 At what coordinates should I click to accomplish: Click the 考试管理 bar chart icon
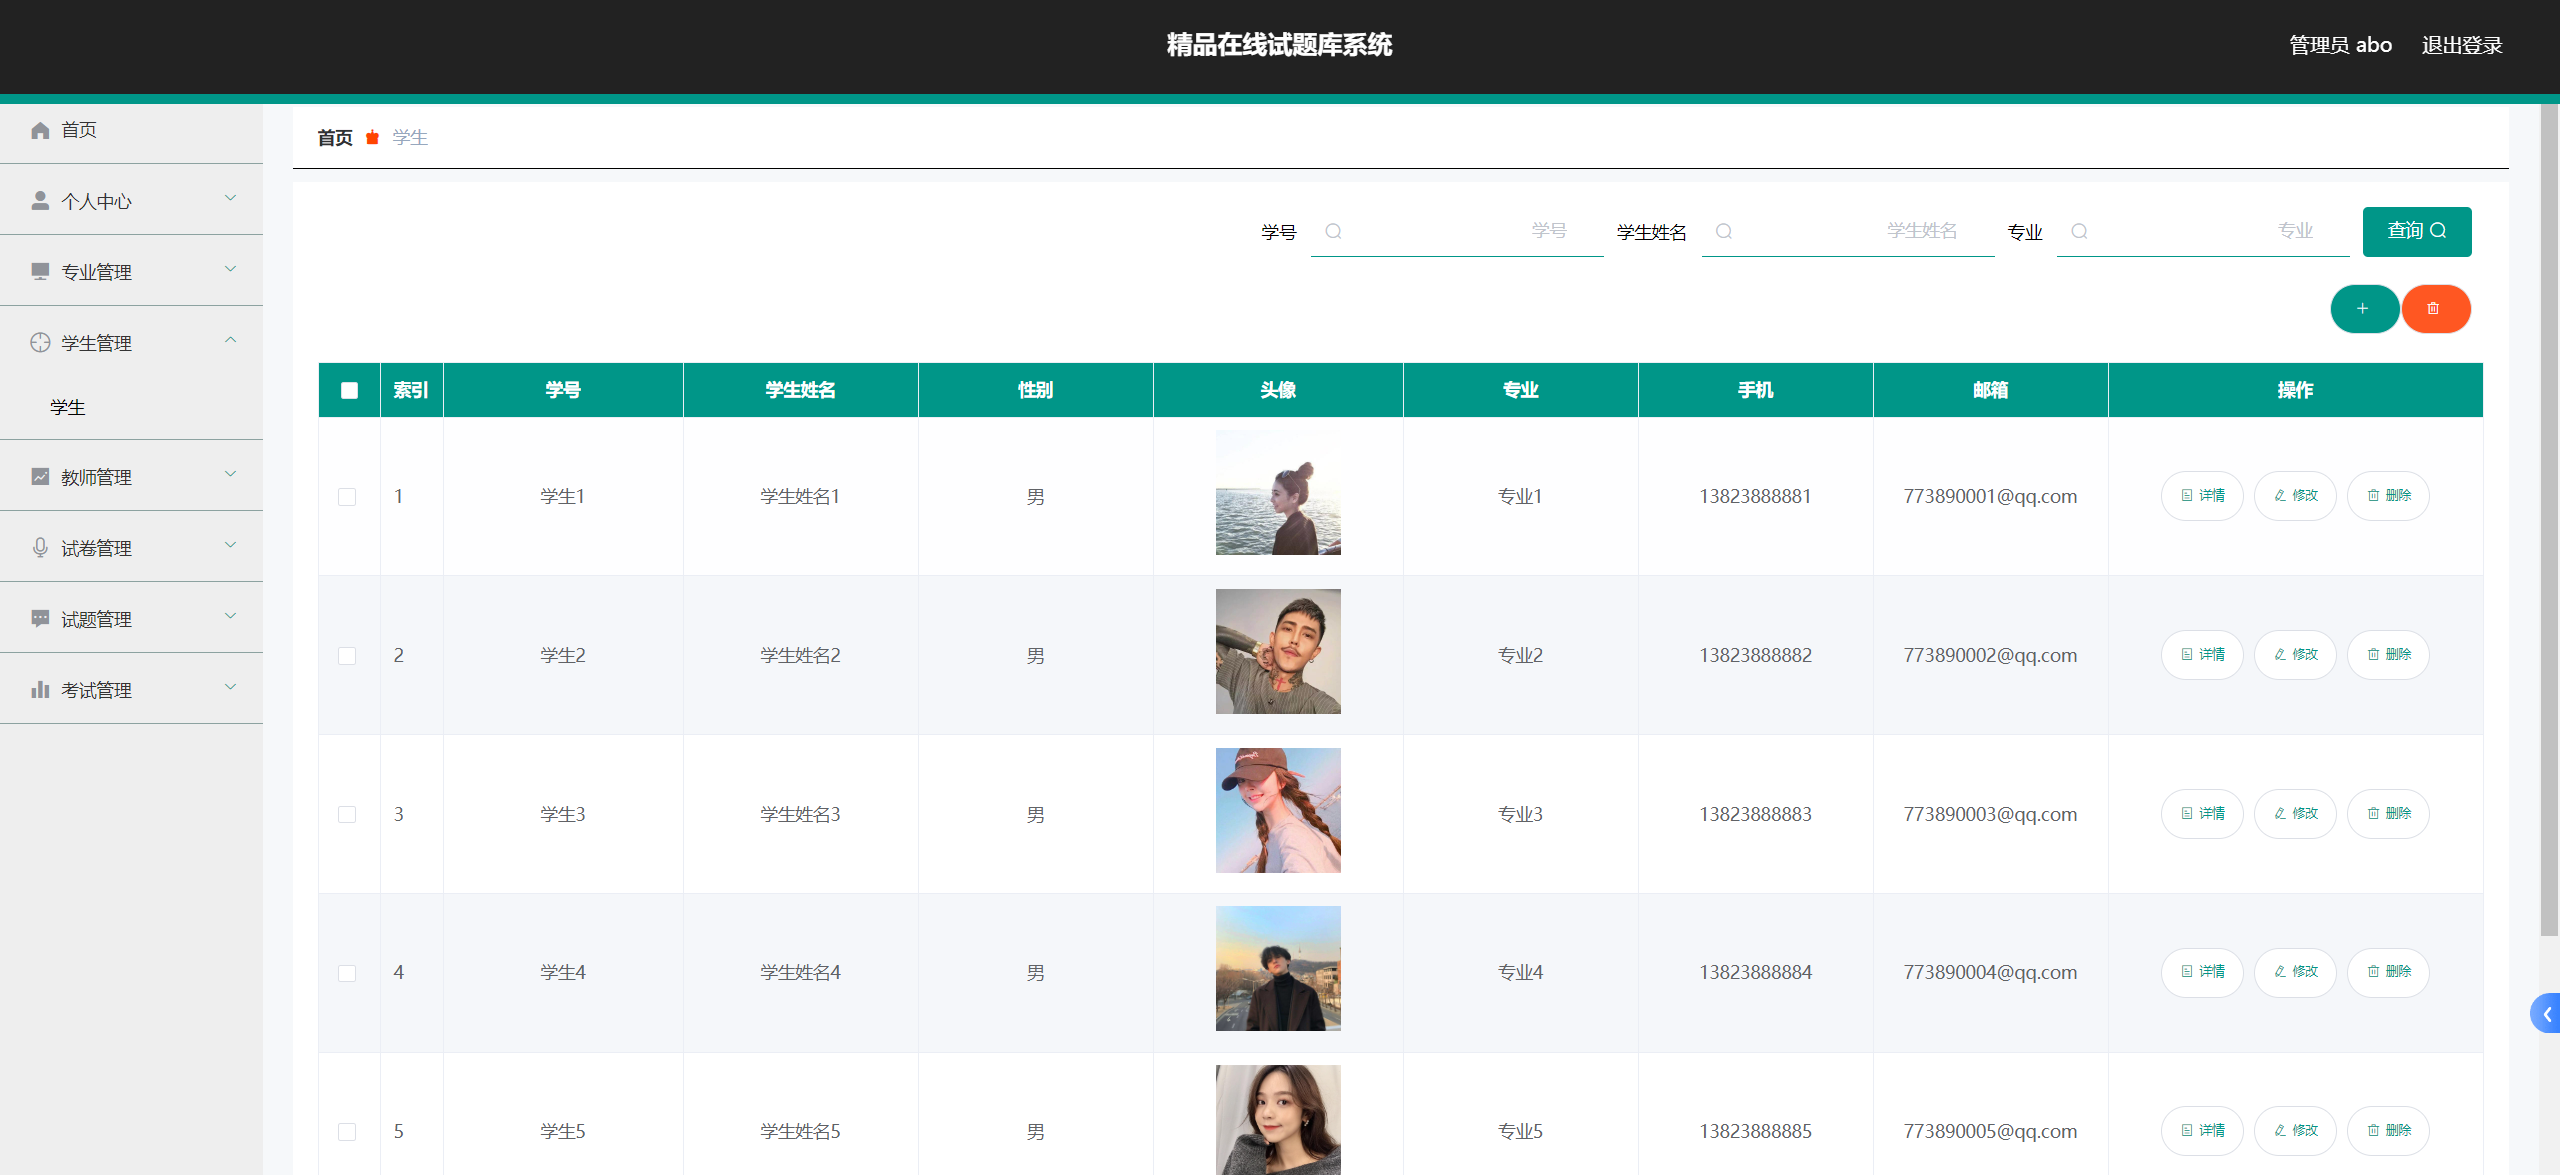[x=40, y=690]
